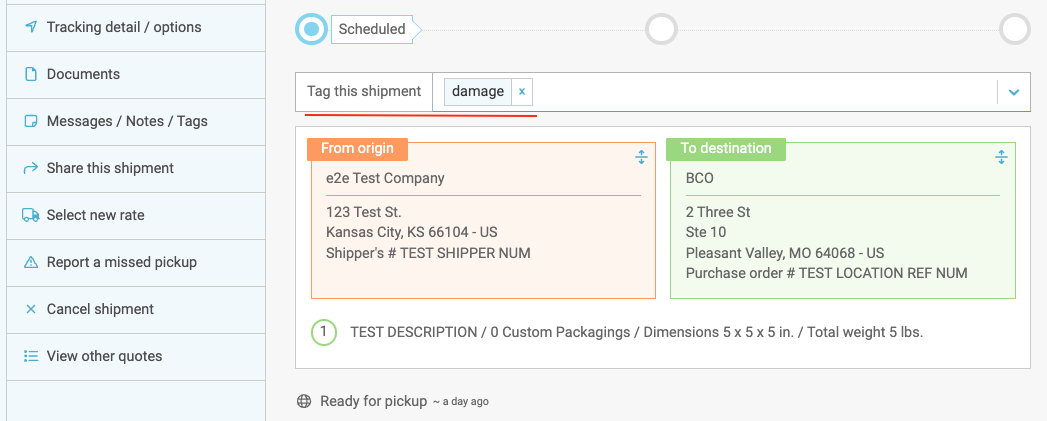Open the tag shipment dropdown arrow
Screen dimensions: 1047x421
(x=1013, y=92)
